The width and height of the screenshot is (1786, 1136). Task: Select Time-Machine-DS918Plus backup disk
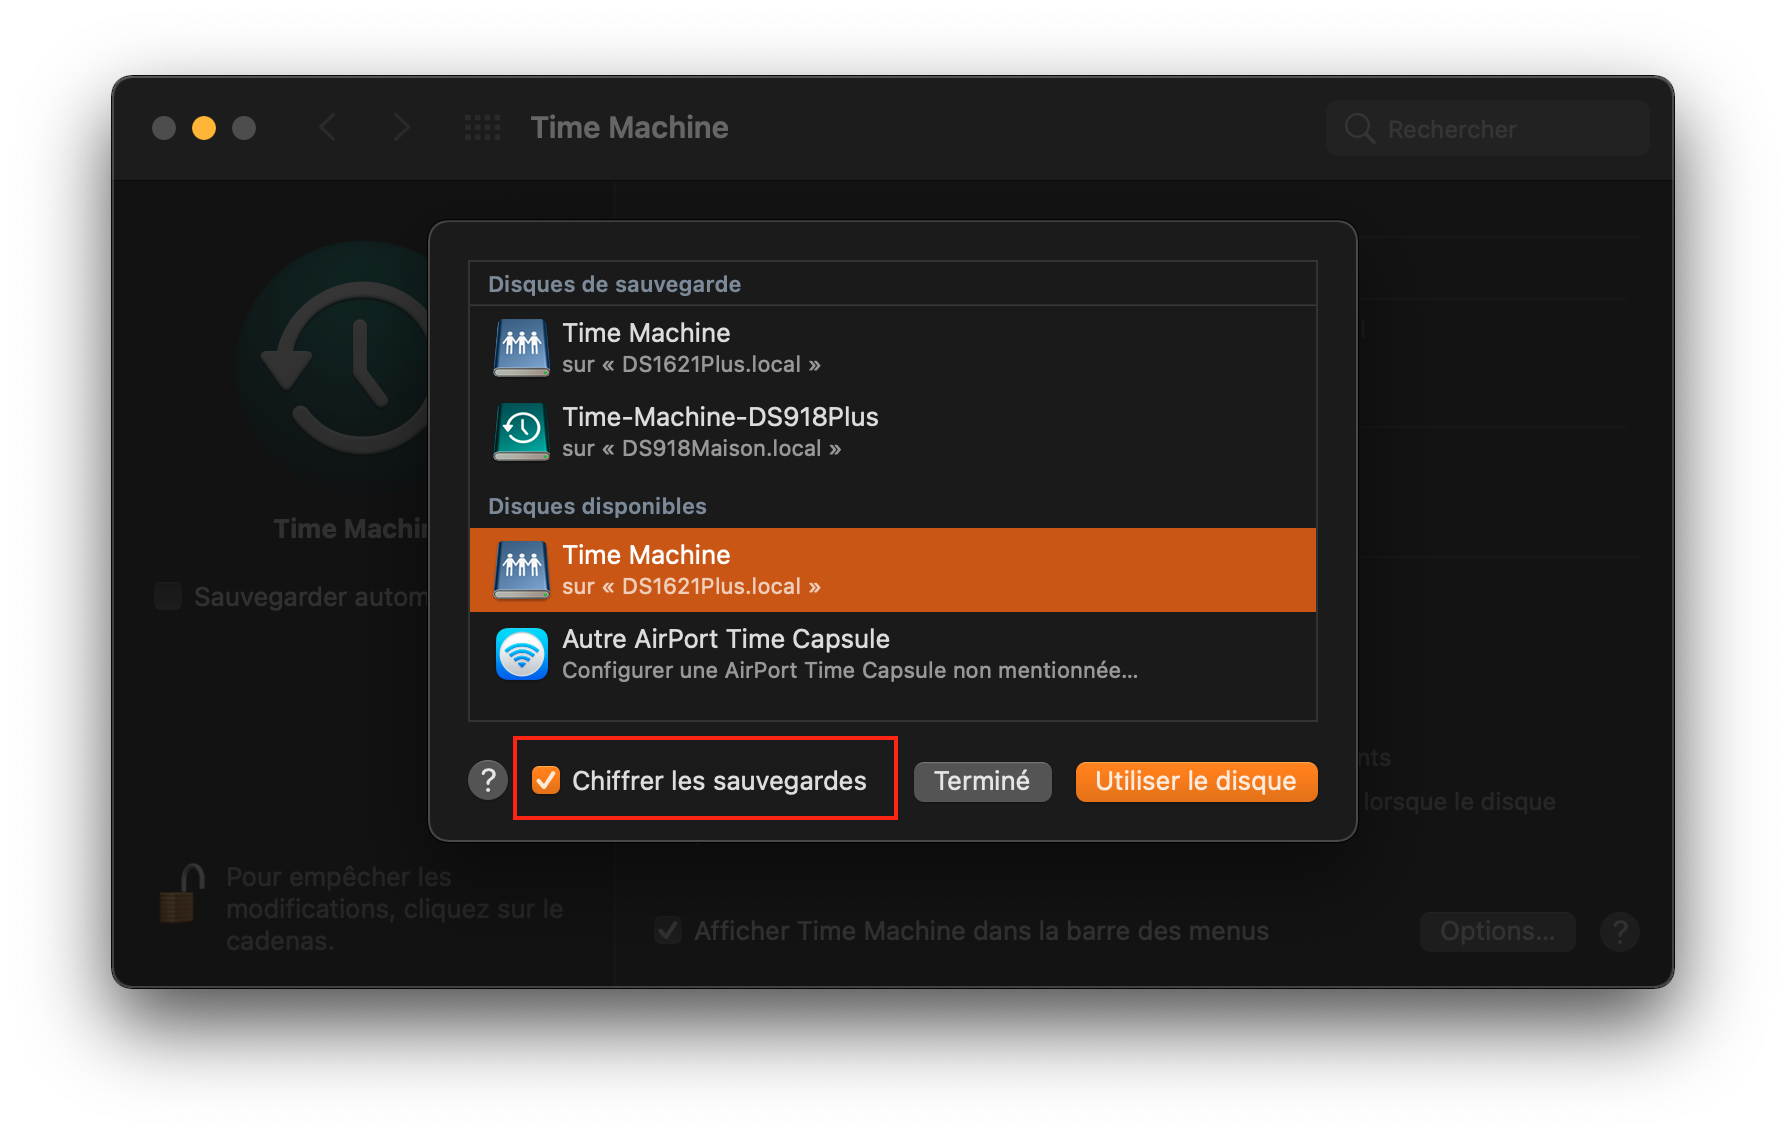pos(893,432)
